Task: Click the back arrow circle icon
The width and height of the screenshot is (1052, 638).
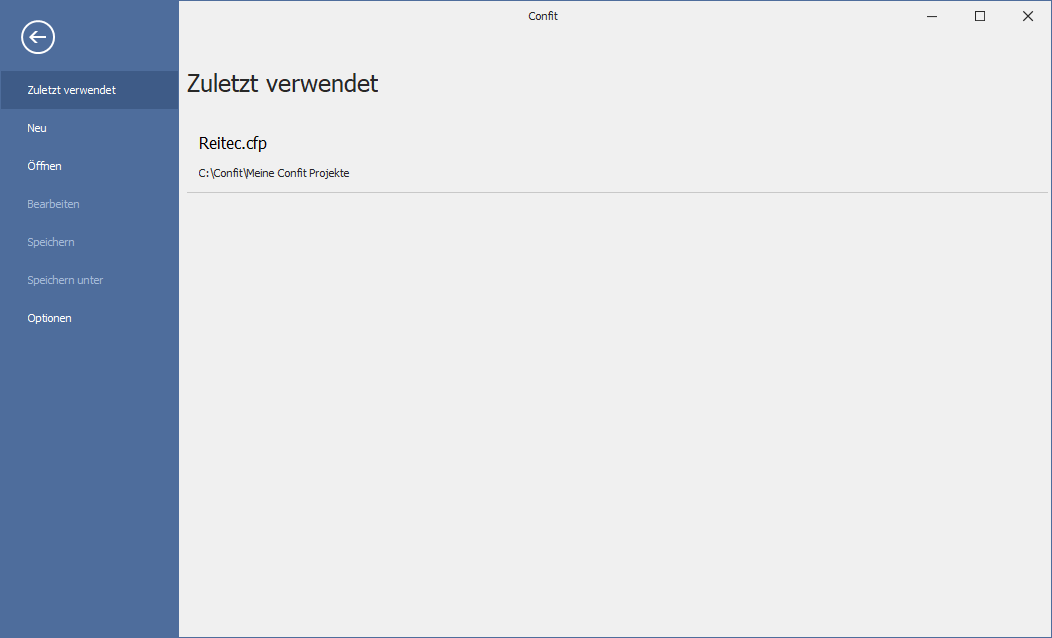Action: point(38,38)
